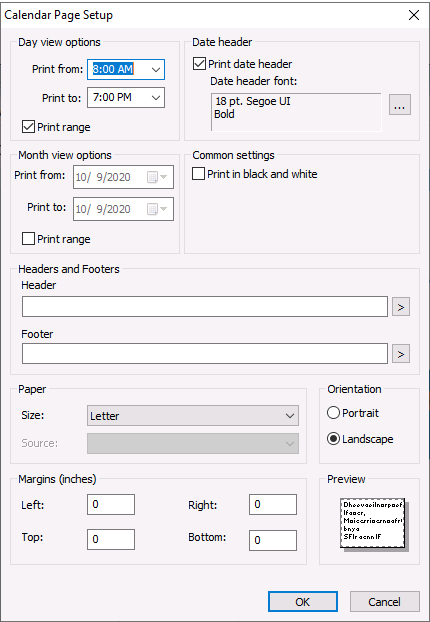Screen dimensions: 430x622
Task: Uncheck Day view Print range checkbox
Action: coord(28,127)
